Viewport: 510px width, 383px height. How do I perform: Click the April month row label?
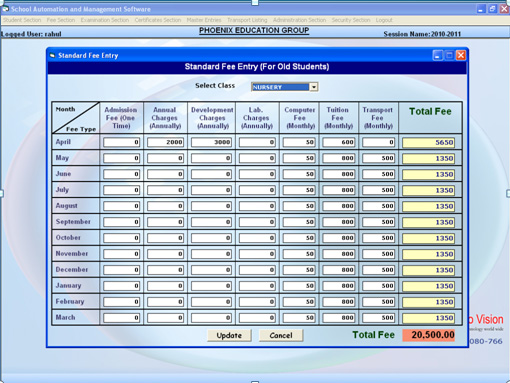[63, 142]
